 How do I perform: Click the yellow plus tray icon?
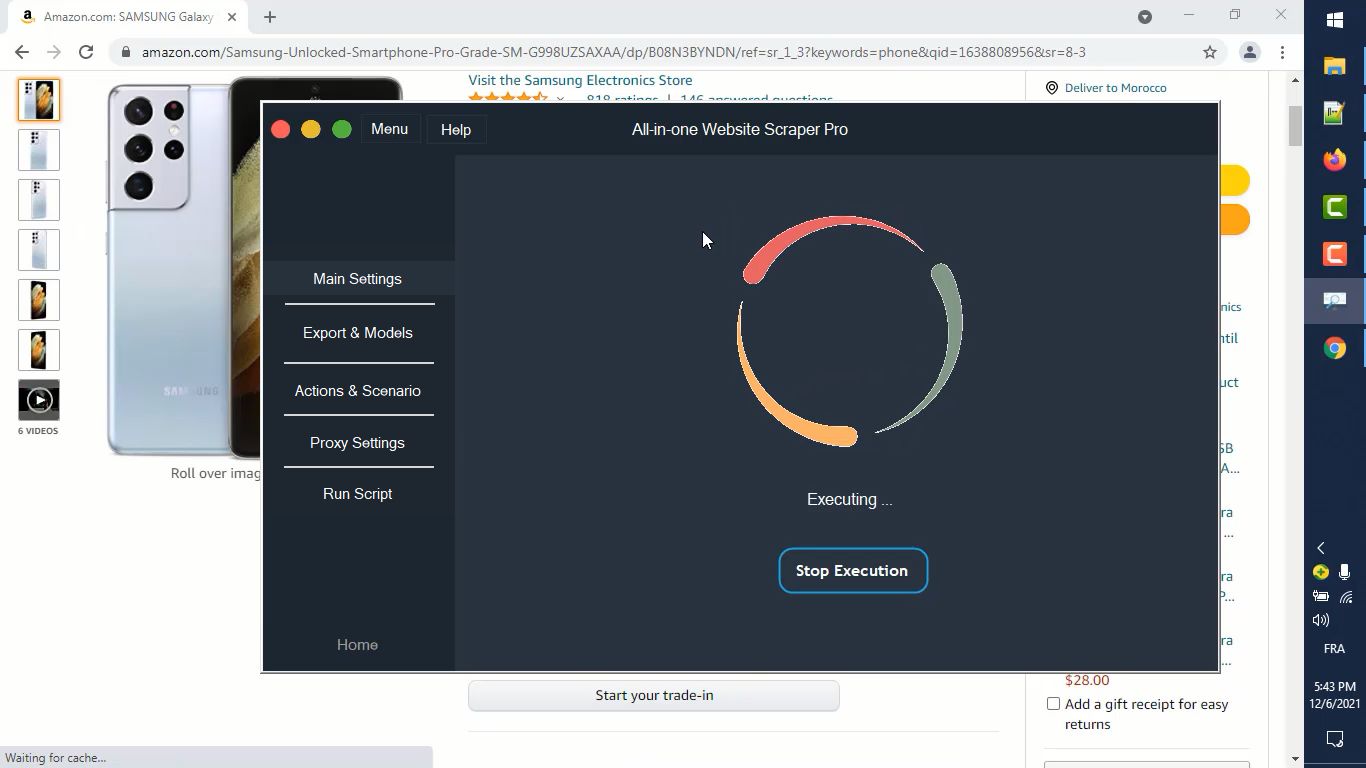[x=1321, y=572]
